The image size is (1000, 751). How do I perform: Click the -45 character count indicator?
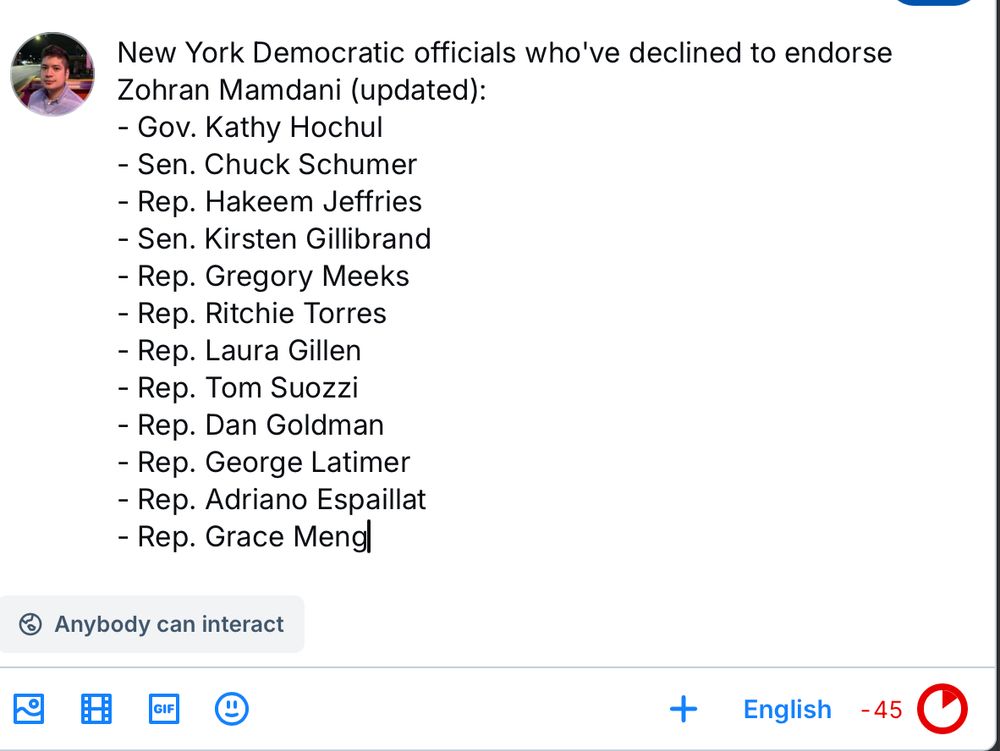pyautogui.click(x=881, y=710)
